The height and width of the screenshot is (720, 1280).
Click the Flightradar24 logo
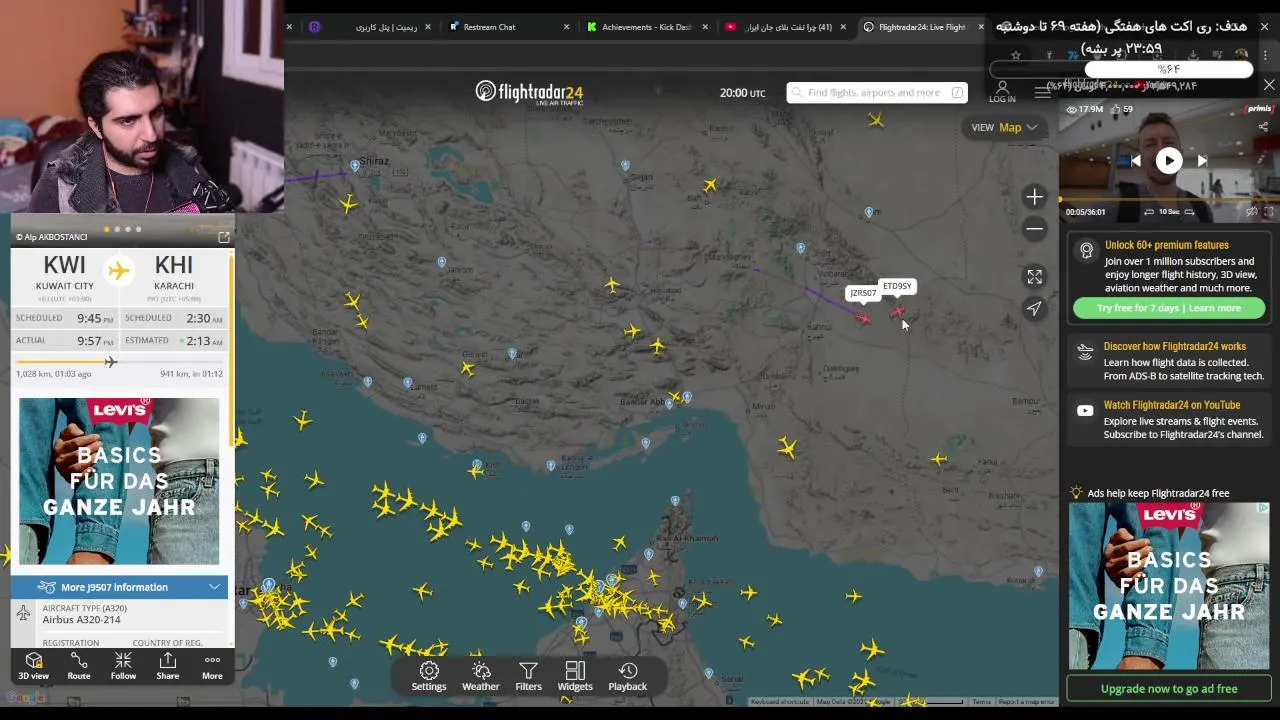pyautogui.click(x=529, y=92)
